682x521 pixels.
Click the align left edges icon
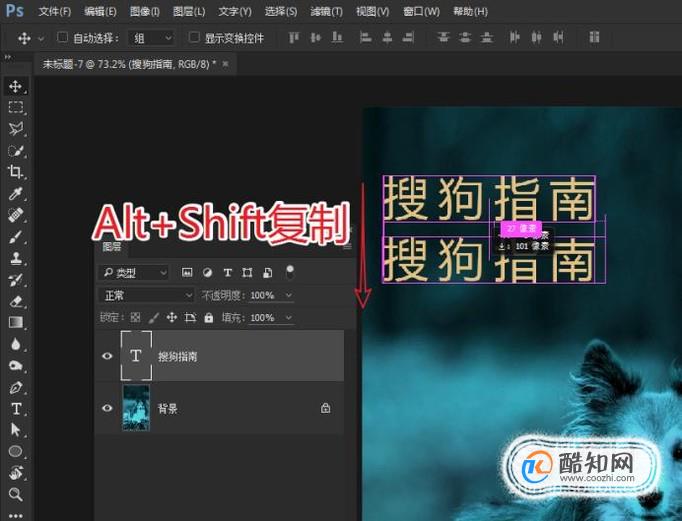coord(366,38)
